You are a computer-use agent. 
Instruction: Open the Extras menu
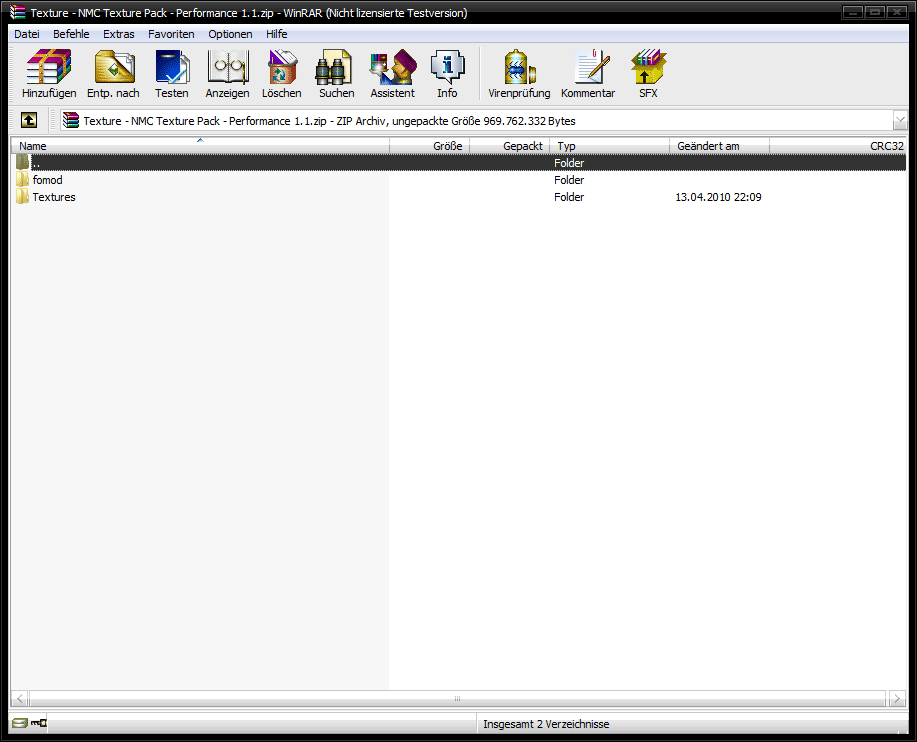119,34
